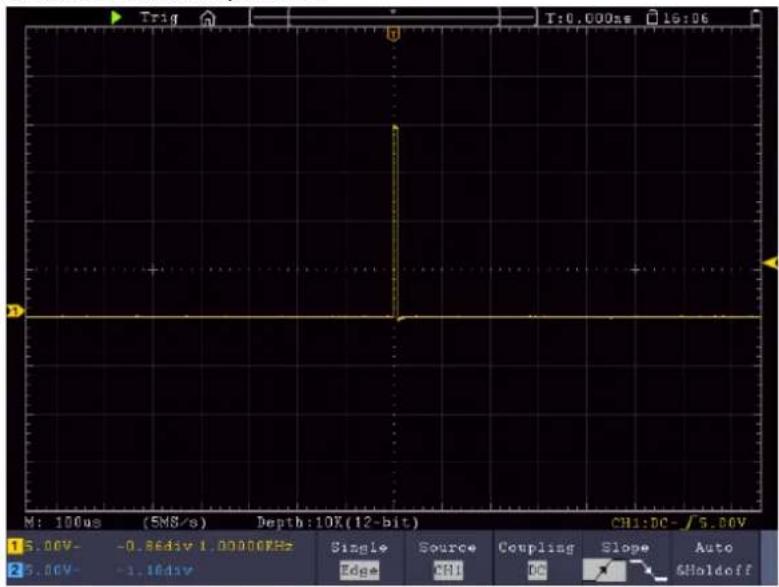The image size is (779, 587).
Task: Click the '(5MS/s)' sample rate text
Action: coord(175,522)
